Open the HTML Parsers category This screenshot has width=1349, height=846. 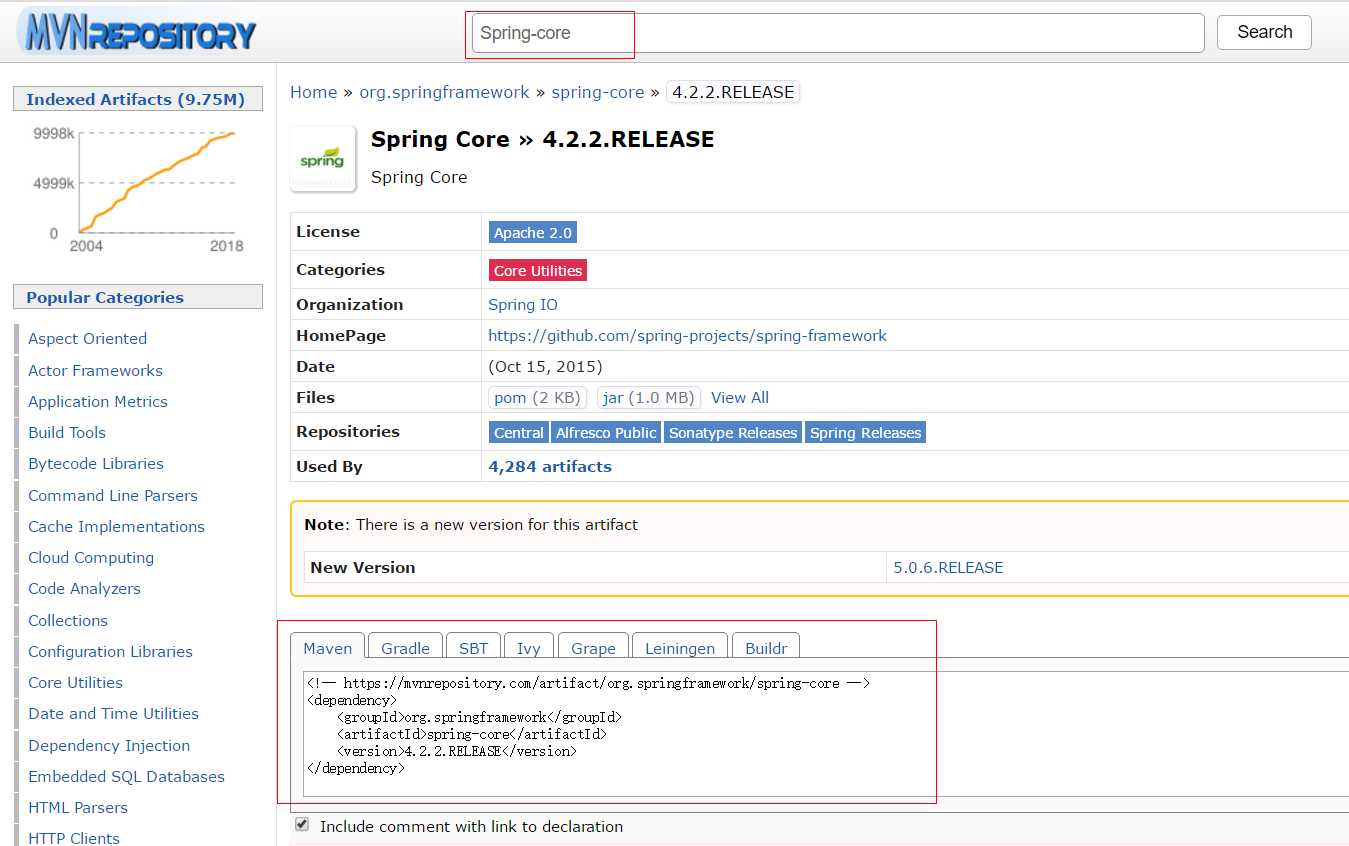pyautogui.click(x=78, y=808)
